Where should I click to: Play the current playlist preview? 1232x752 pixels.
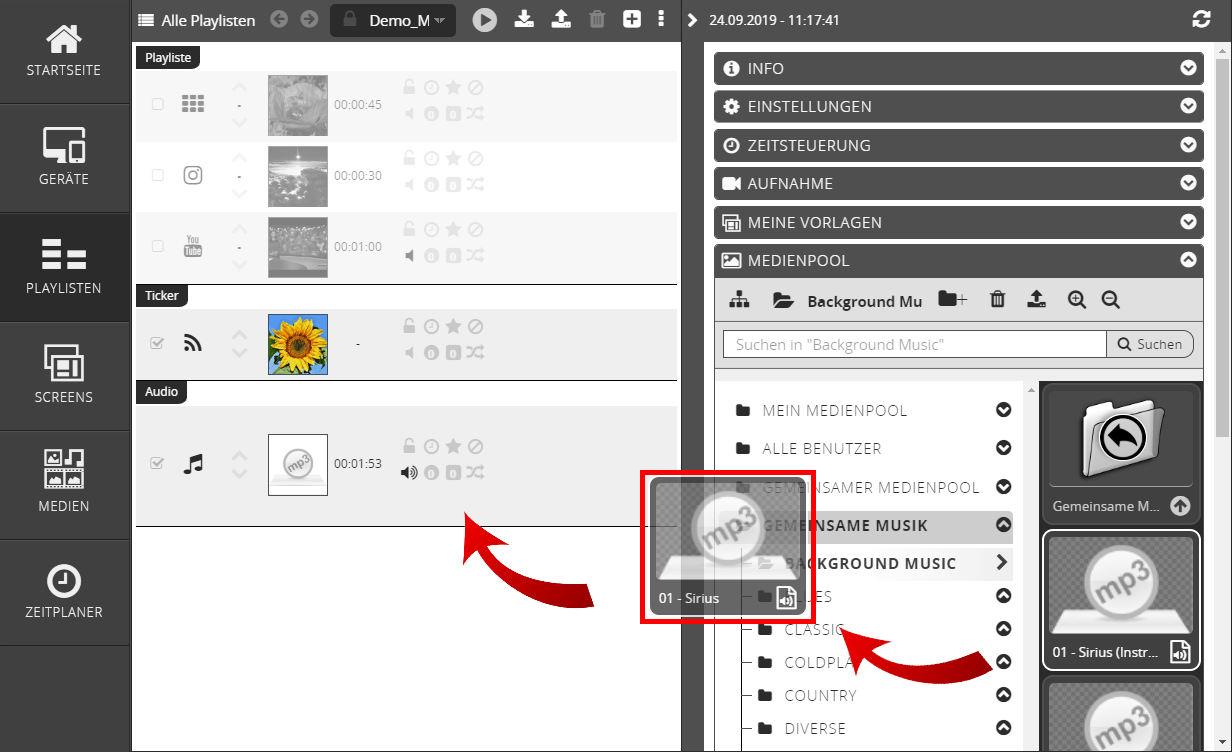pos(485,20)
